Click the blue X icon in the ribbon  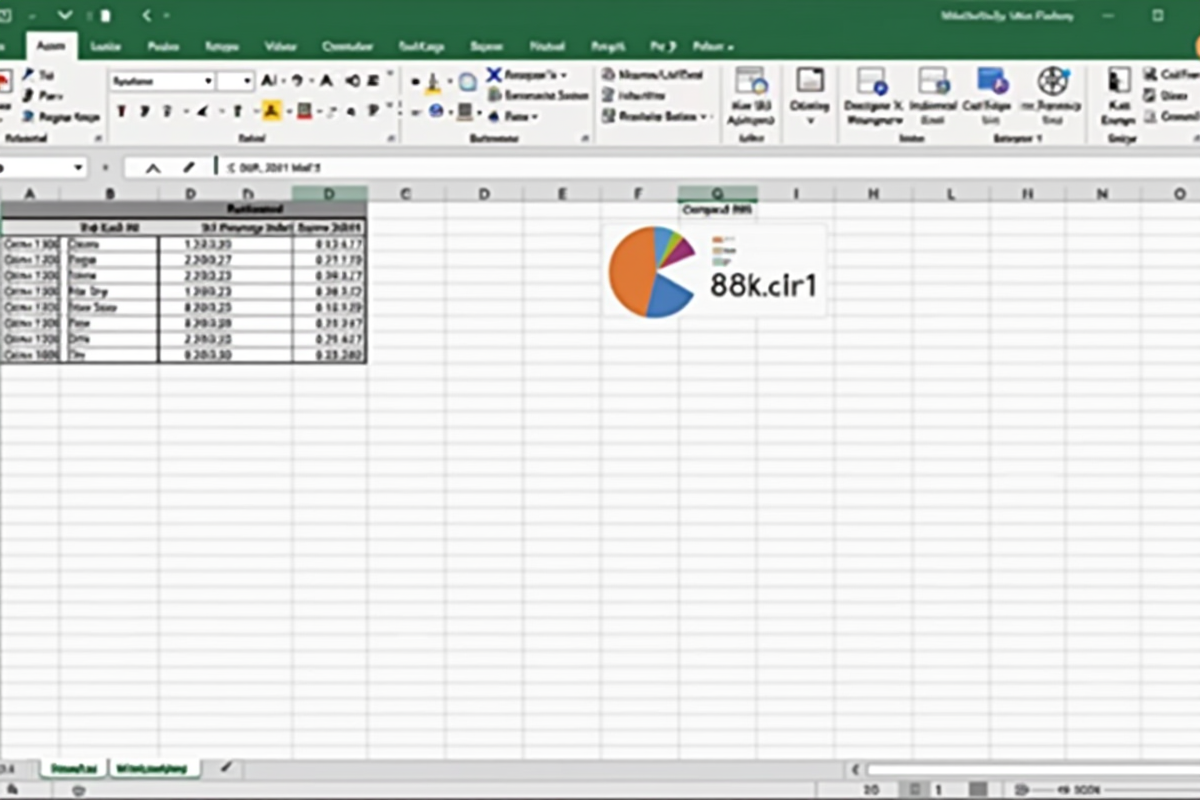[494, 75]
